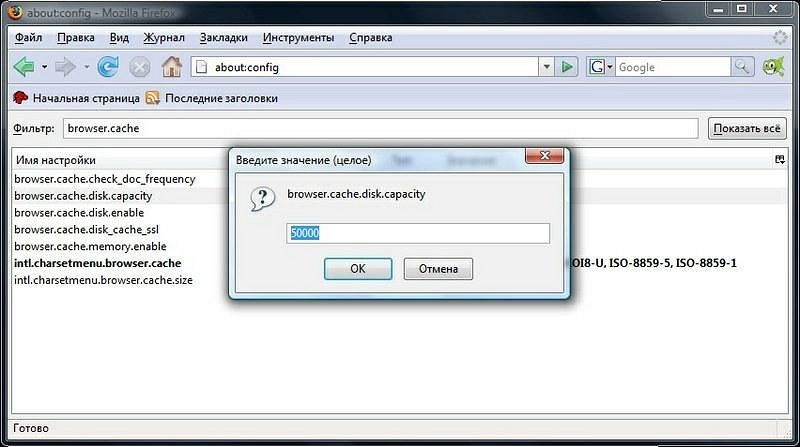Click the Forward arrow button
800x447 pixels.
[65, 67]
